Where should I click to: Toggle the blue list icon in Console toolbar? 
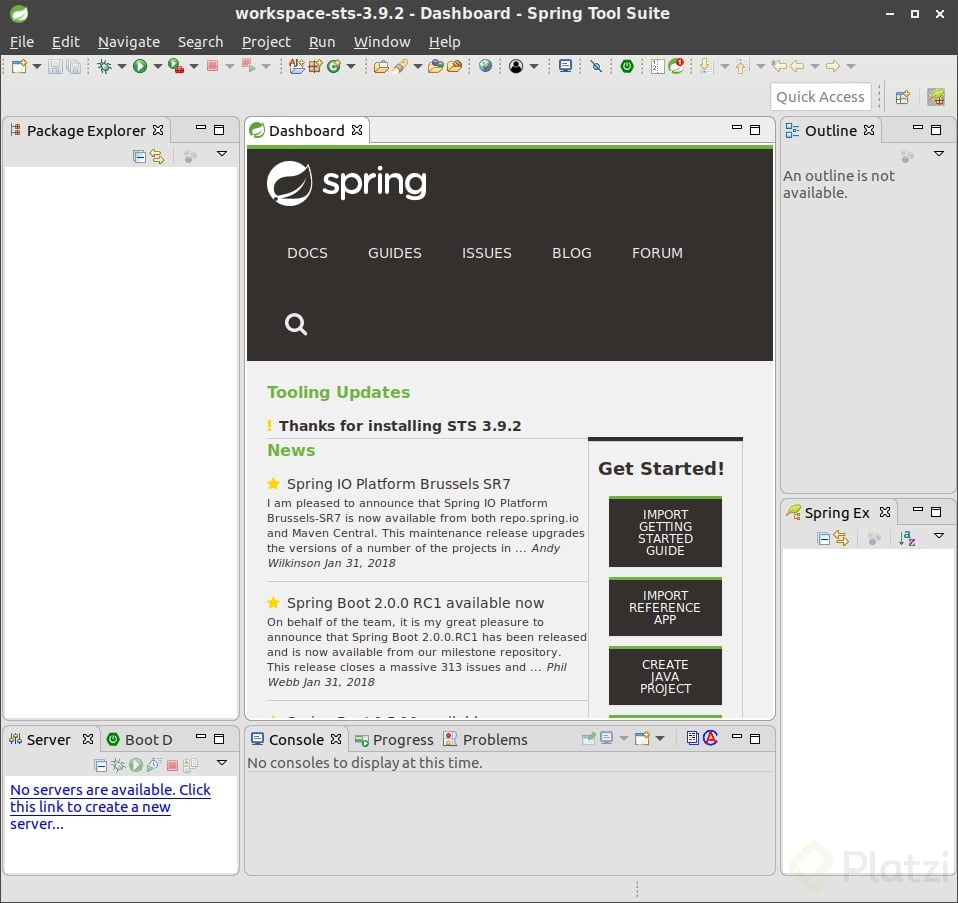point(692,738)
